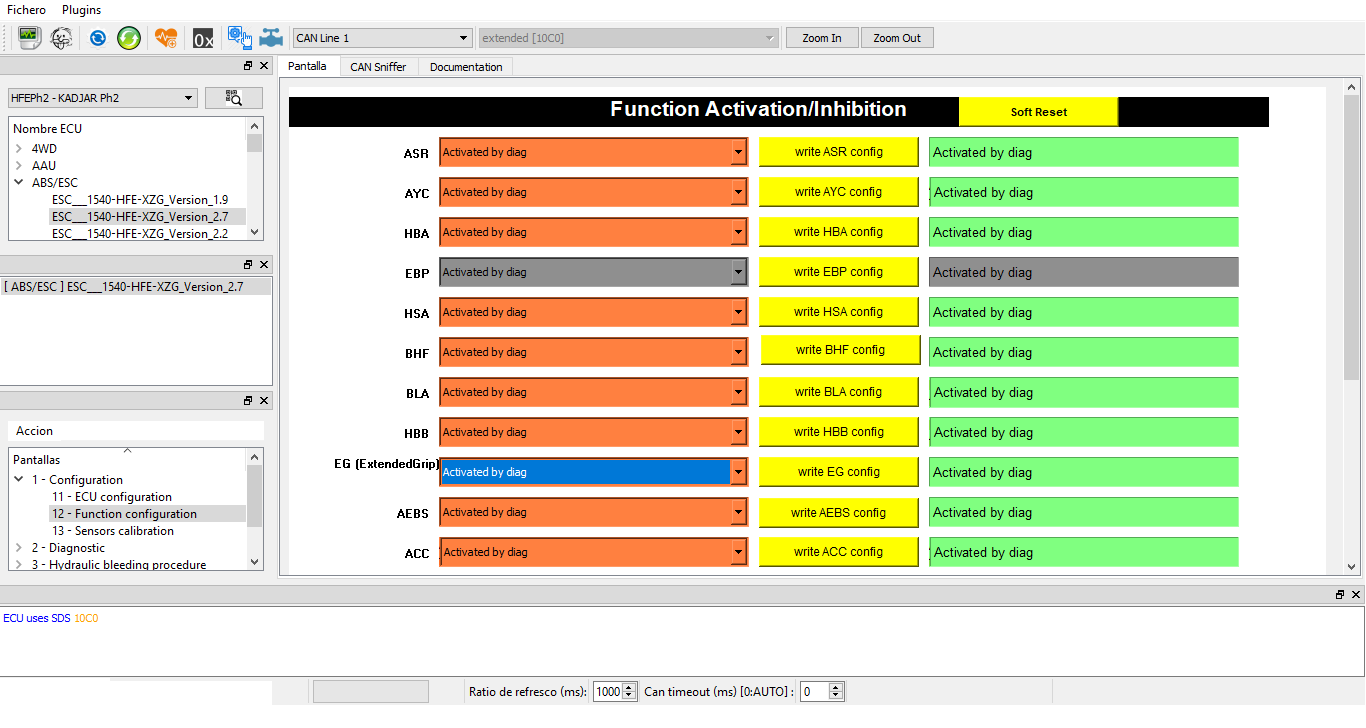Click write ACC config button
This screenshot has width=1366, height=728.
[838, 552]
